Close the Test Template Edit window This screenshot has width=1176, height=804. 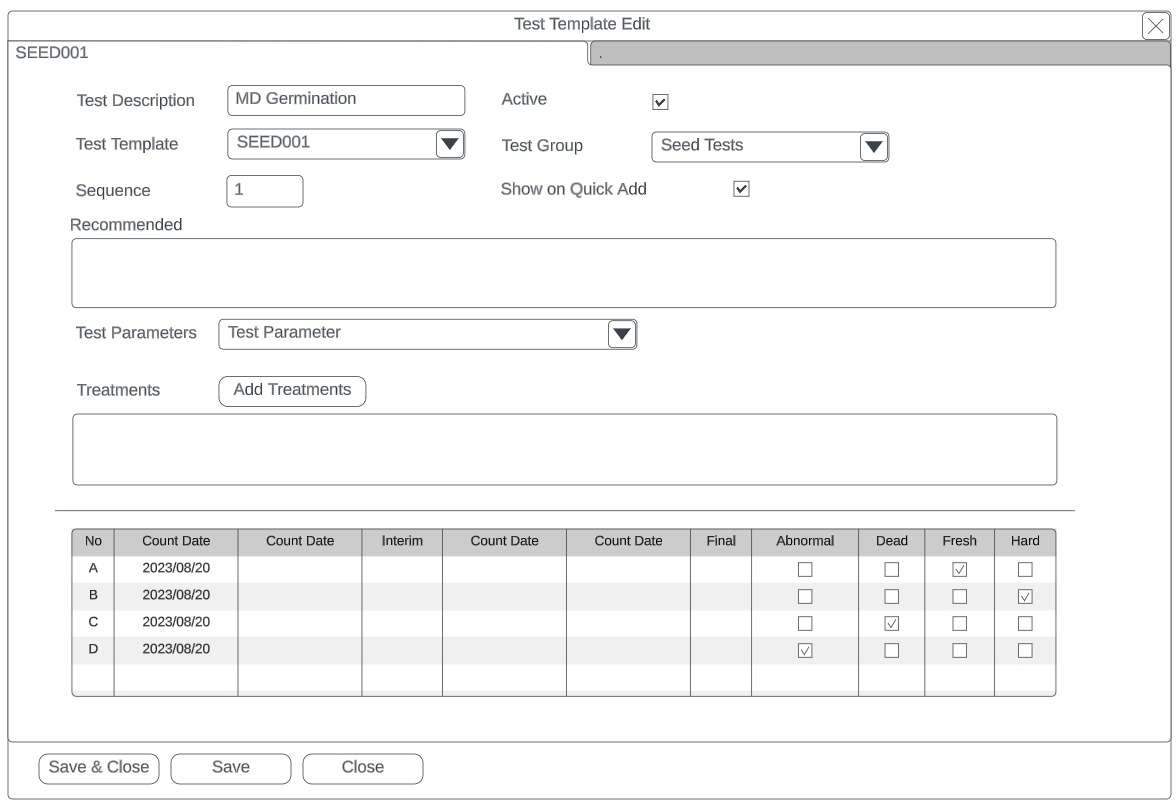[1156, 26]
